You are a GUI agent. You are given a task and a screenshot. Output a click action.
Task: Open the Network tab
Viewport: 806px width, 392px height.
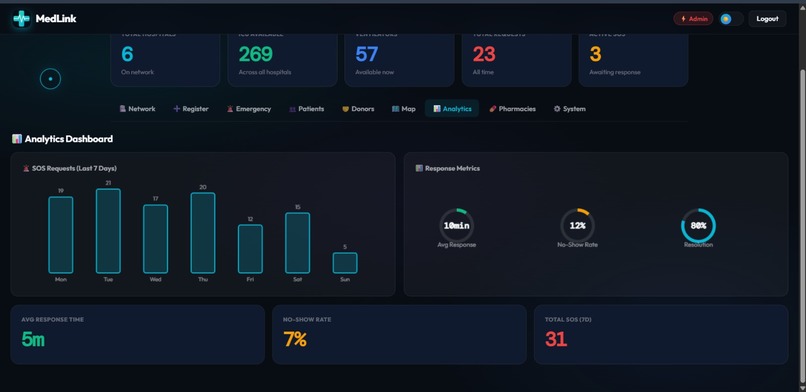click(137, 109)
